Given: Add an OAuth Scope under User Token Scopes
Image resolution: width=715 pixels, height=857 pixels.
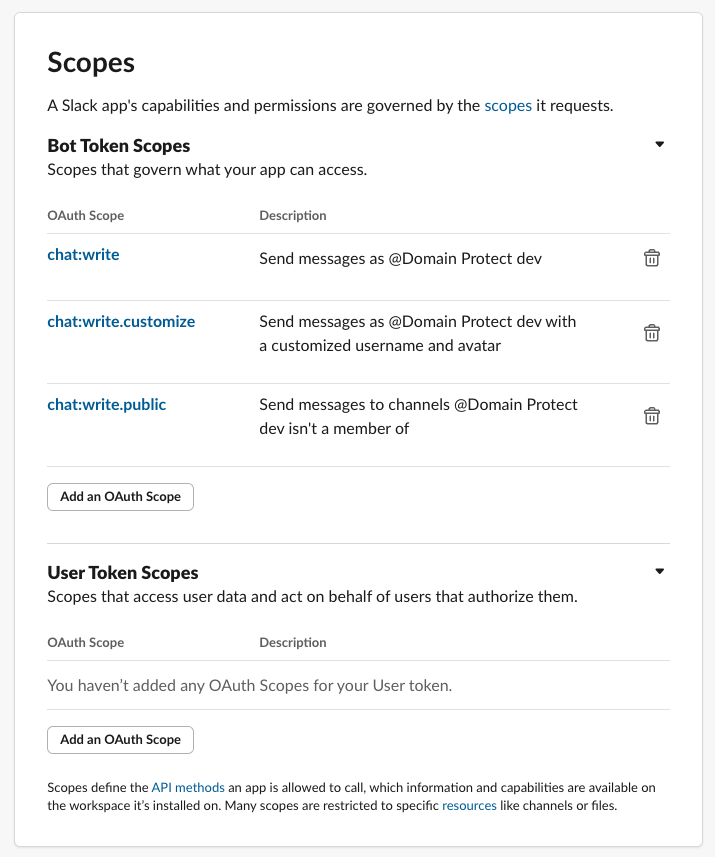Looking at the screenshot, I should pyautogui.click(x=120, y=739).
